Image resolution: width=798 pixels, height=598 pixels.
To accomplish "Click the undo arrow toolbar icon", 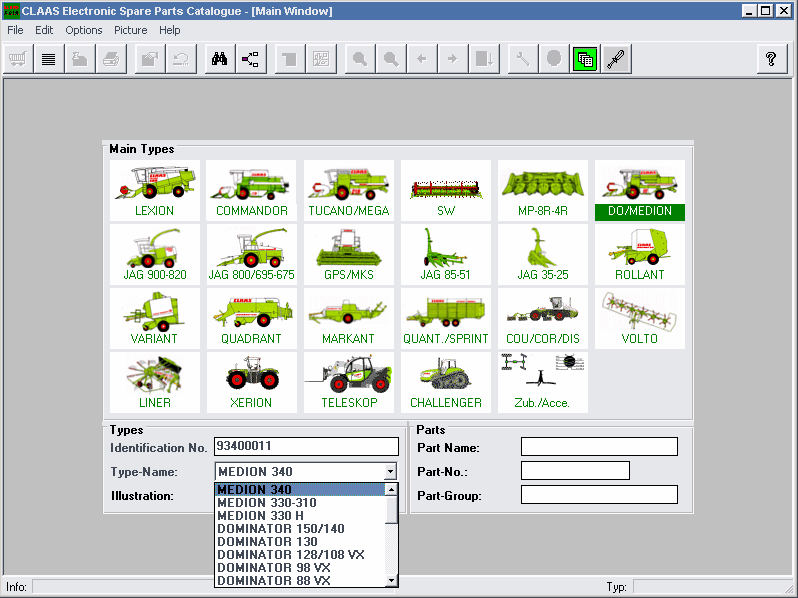I will (181, 59).
